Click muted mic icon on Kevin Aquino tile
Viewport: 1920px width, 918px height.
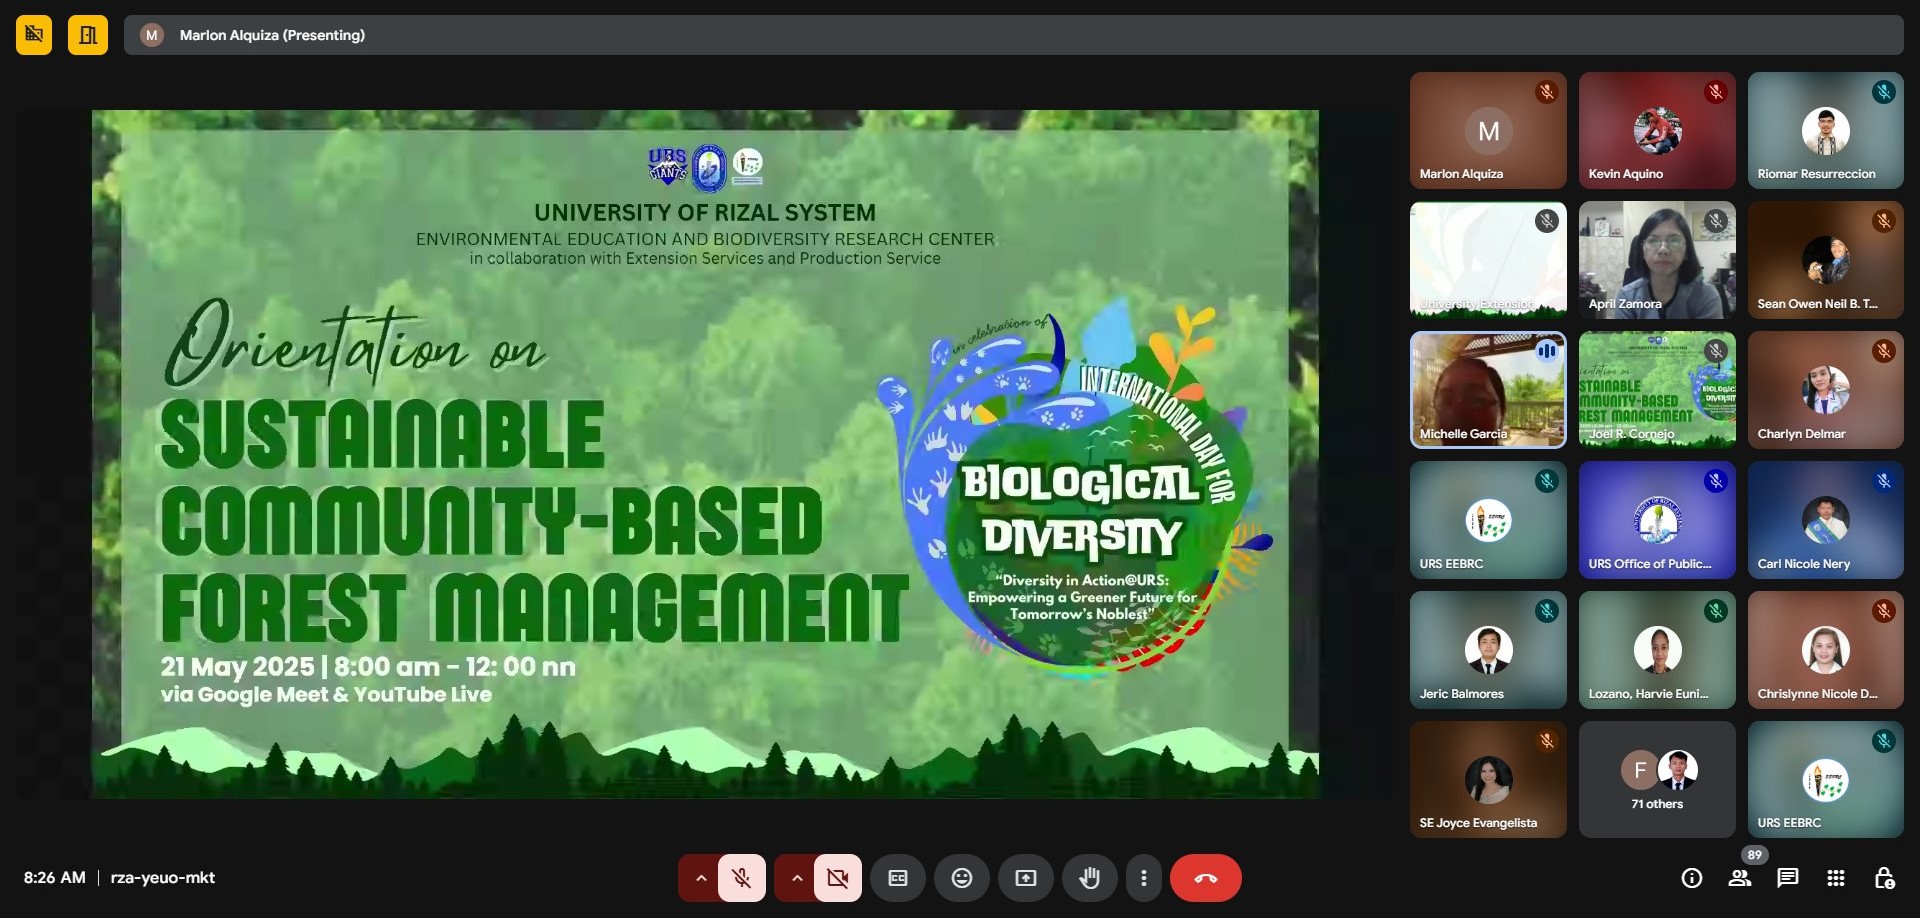1716,92
